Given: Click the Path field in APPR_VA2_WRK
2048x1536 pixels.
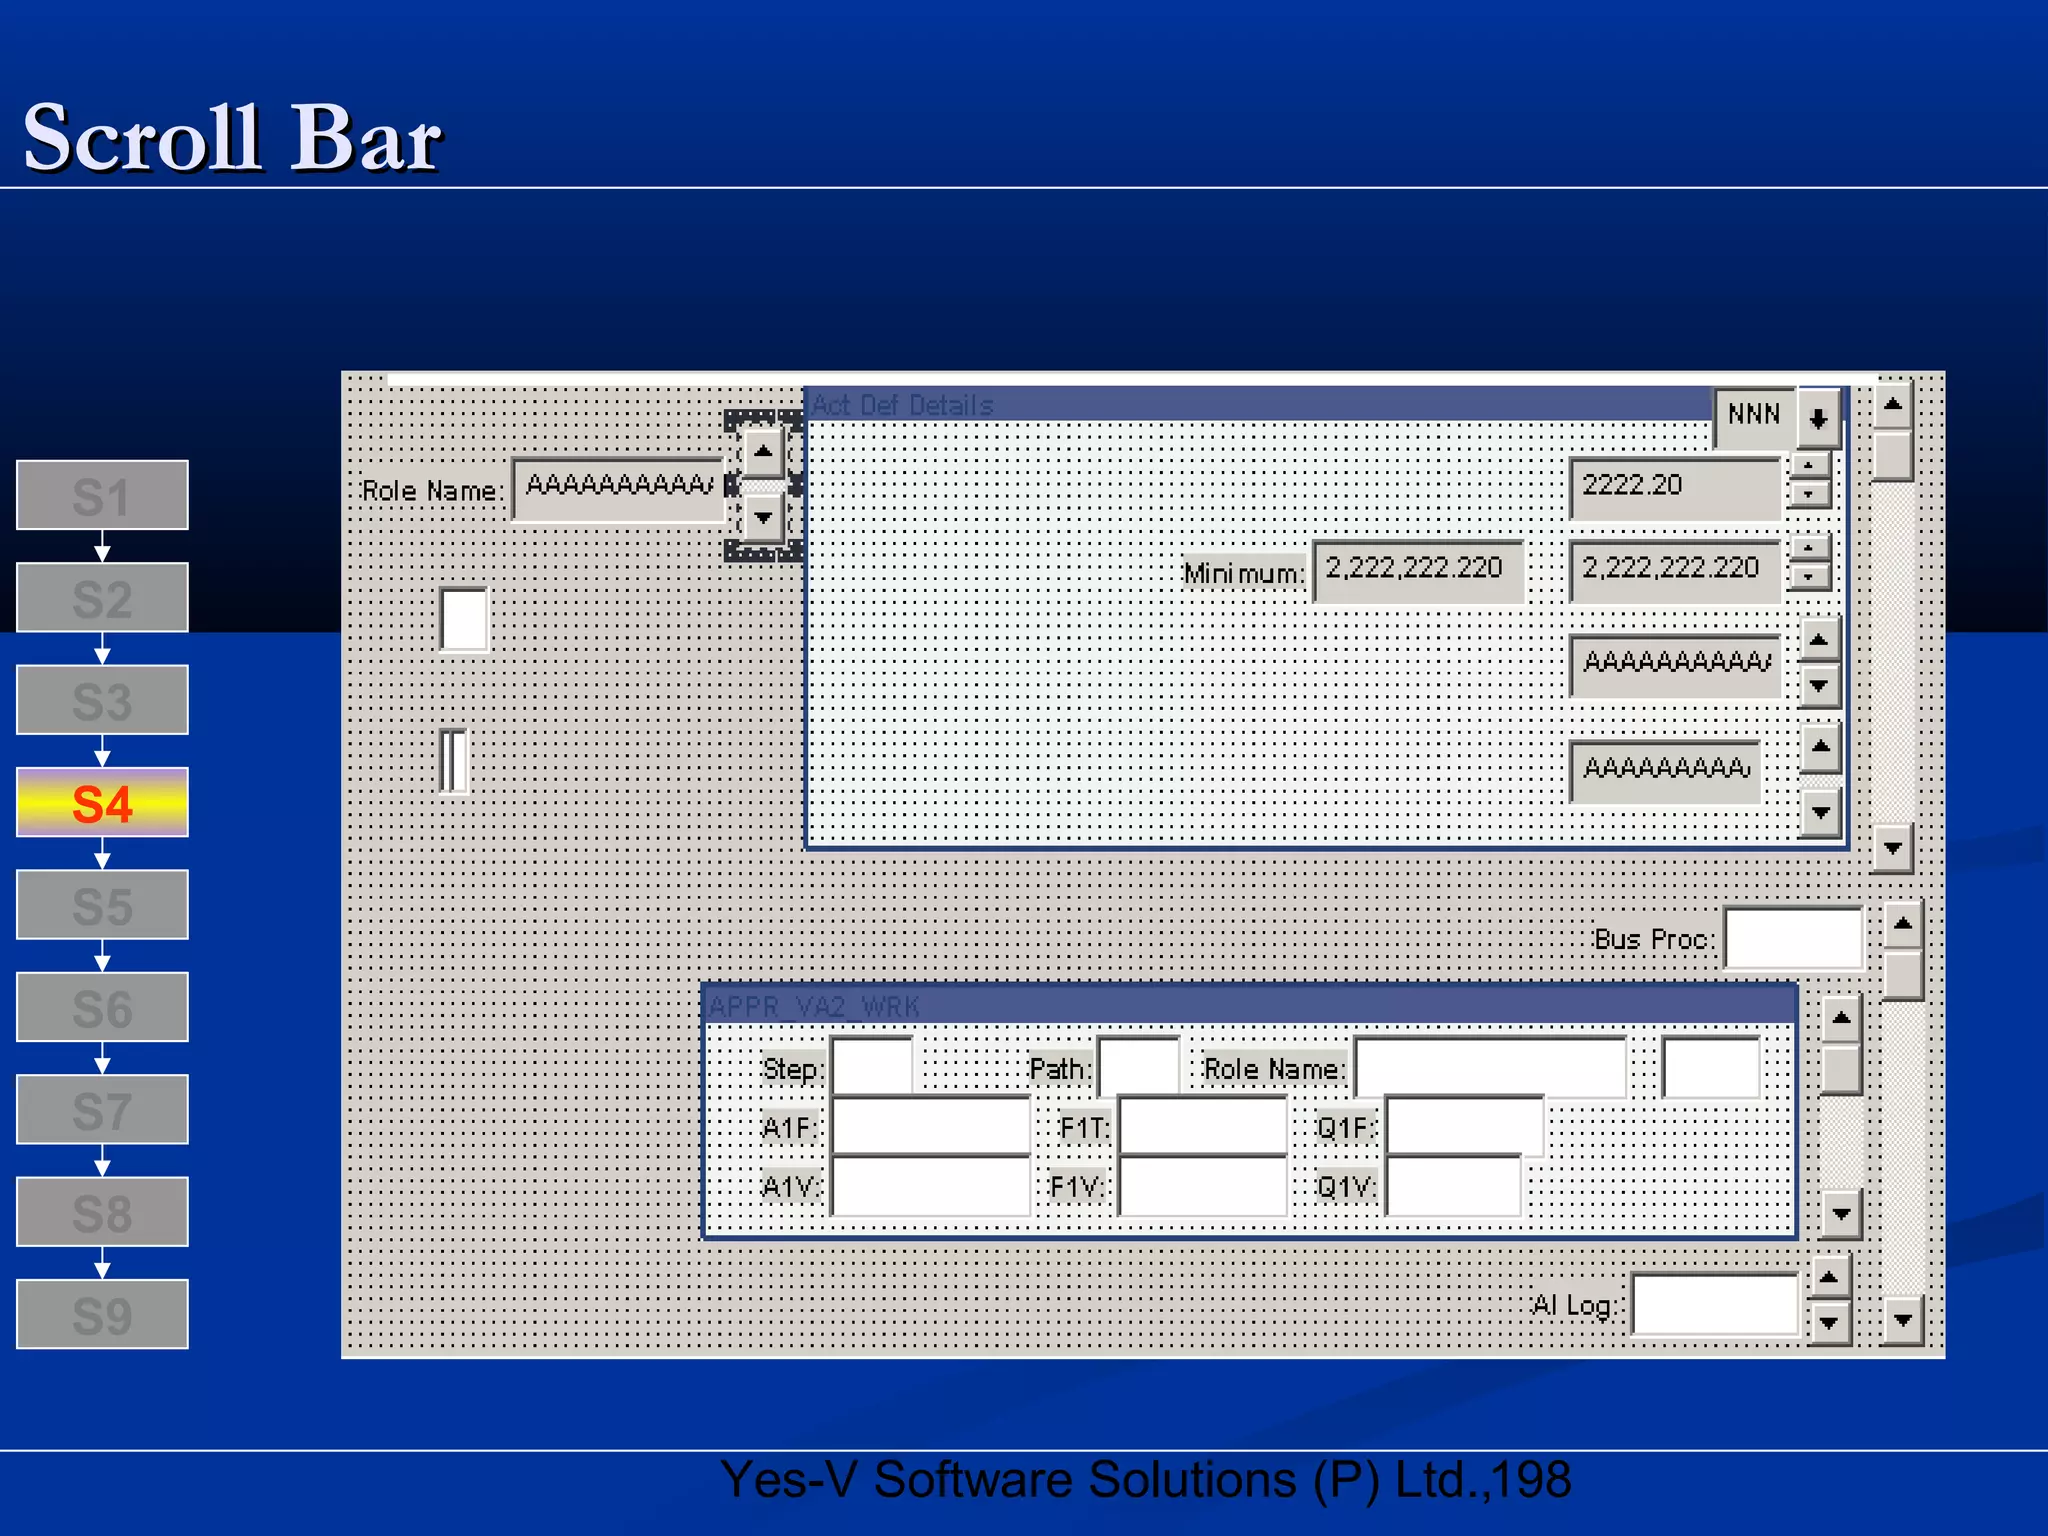Looking at the screenshot, I should click(1139, 1066).
